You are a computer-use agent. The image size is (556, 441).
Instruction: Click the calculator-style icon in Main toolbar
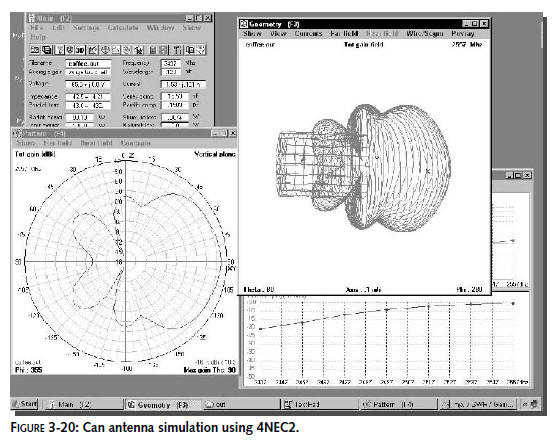click(x=153, y=50)
